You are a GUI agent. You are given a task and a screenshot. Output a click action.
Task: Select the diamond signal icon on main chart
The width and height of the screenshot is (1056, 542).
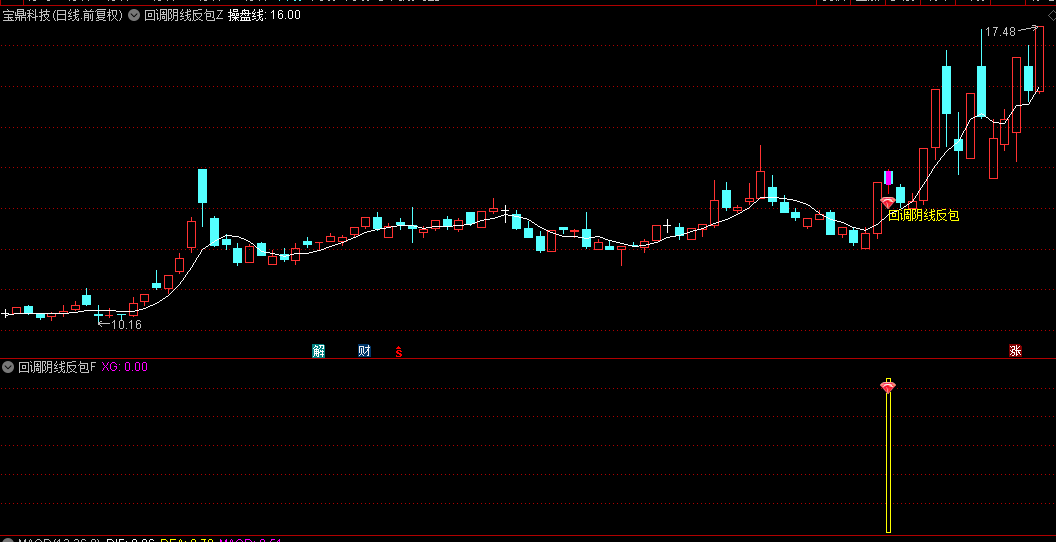(x=888, y=202)
